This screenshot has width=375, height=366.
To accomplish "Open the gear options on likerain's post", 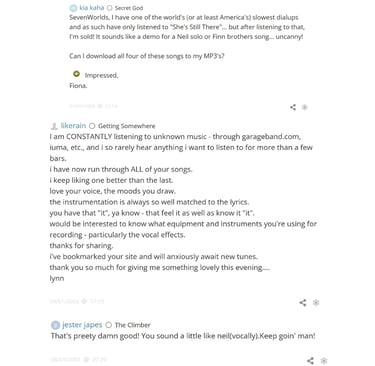I will 316,302.
